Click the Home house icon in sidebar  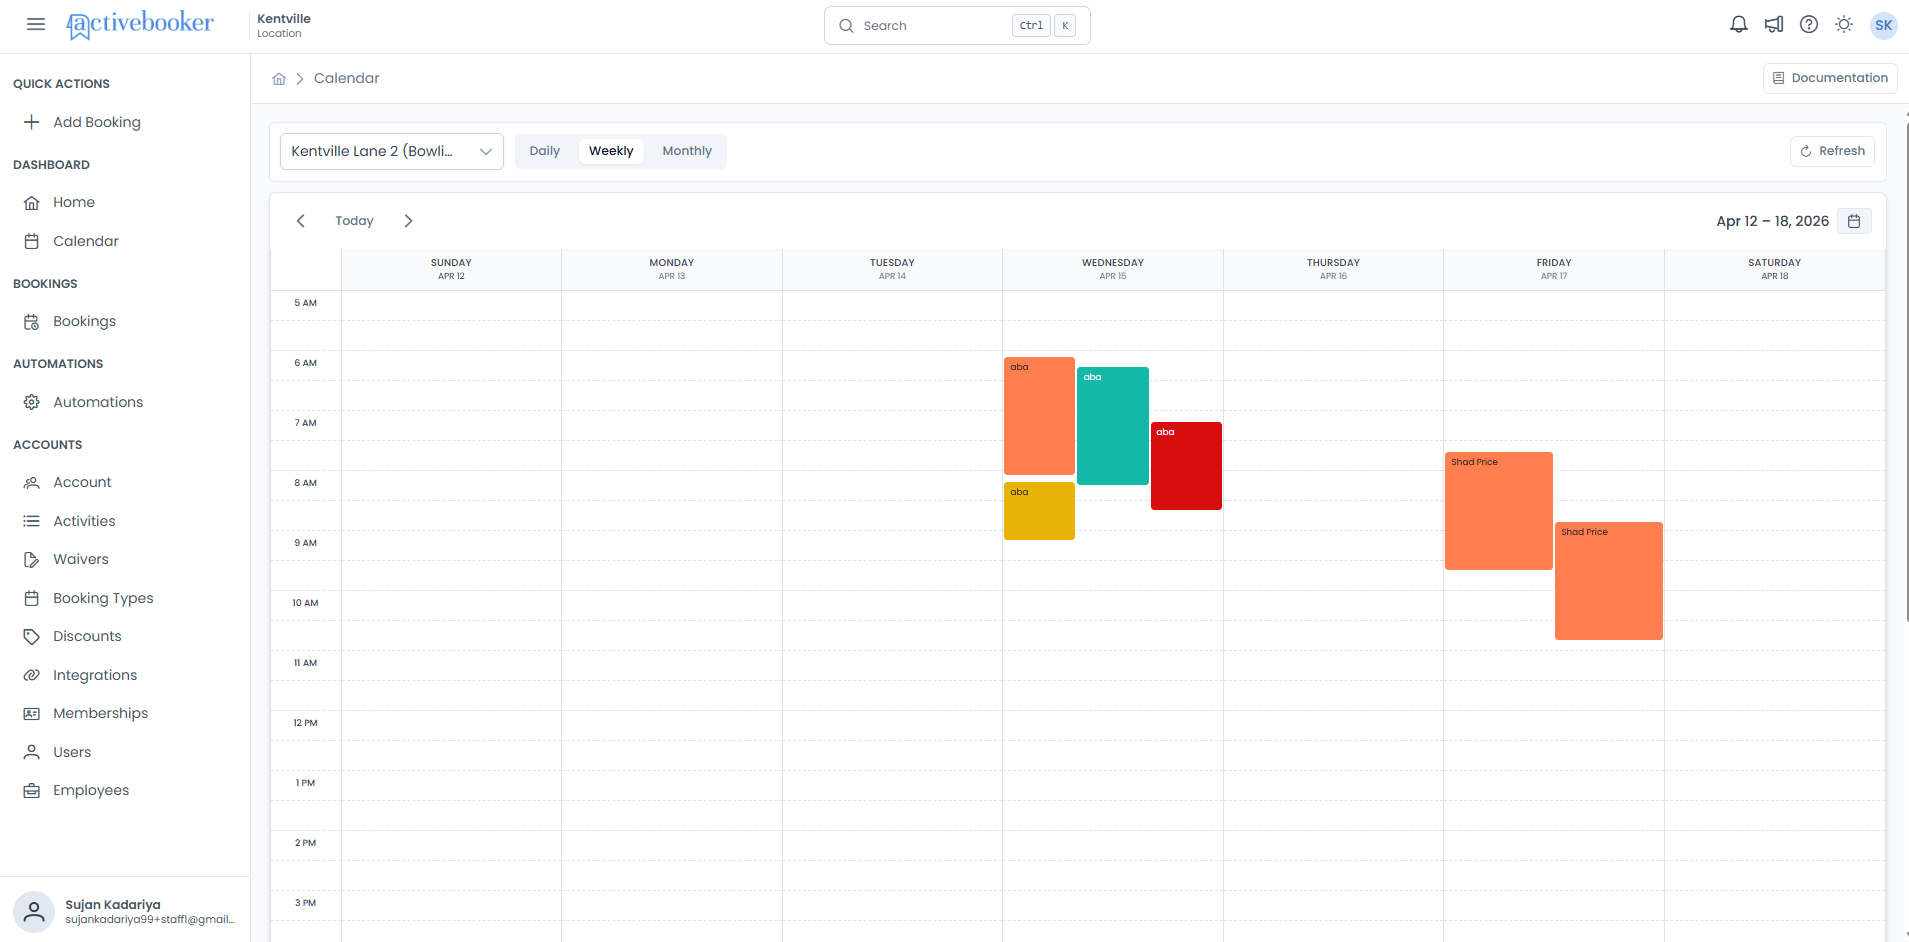tap(32, 202)
